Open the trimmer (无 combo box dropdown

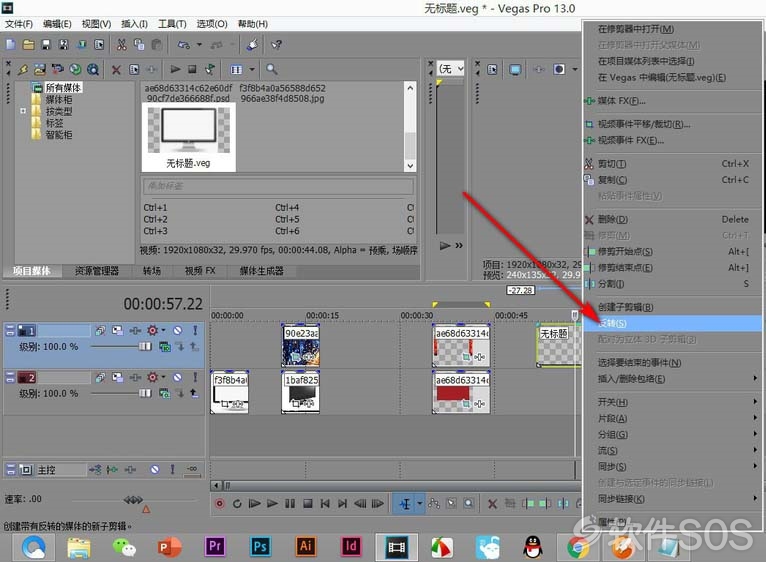coord(460,69)
